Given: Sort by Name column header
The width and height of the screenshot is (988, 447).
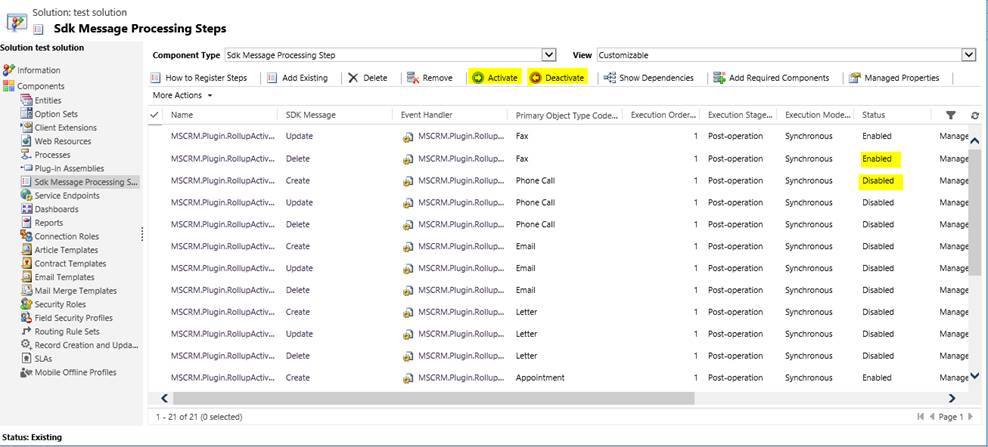Looking at the screenshot, I should click(x=182, y=115).
